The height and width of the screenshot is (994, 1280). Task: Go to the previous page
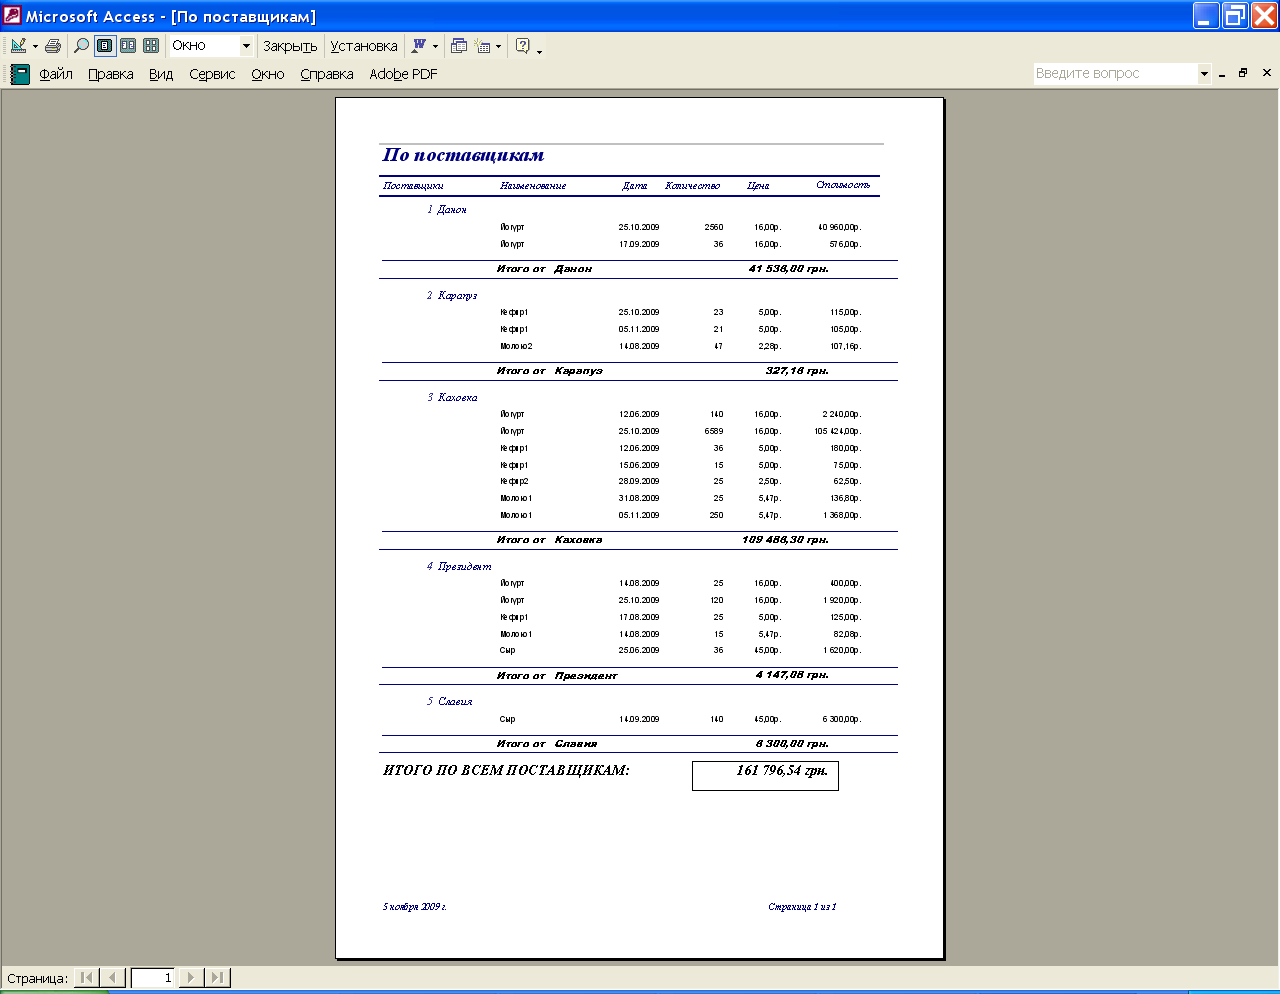pyautogui.click(x=112, y=977)
